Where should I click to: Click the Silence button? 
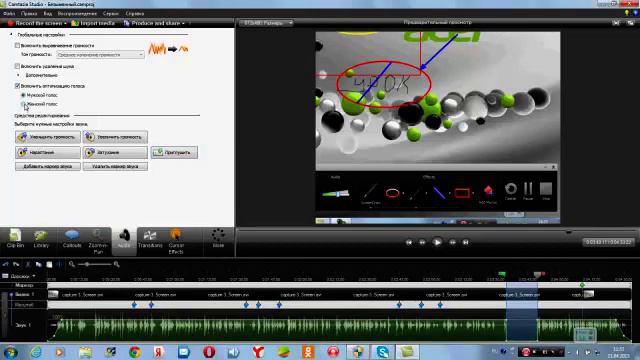point(174,152)
